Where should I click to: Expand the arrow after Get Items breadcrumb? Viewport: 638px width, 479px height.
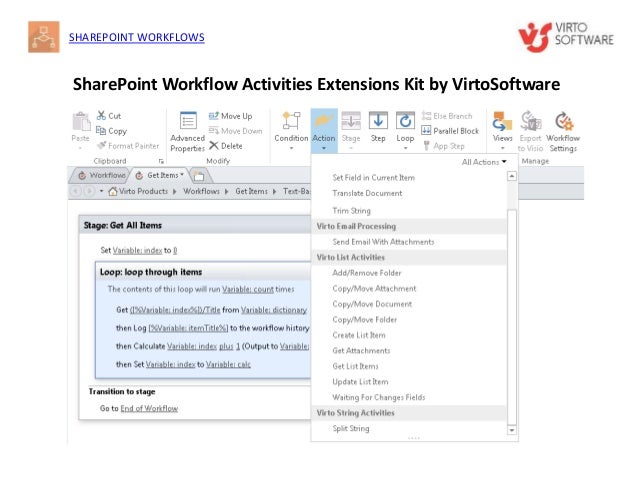(x=274, y=191)
